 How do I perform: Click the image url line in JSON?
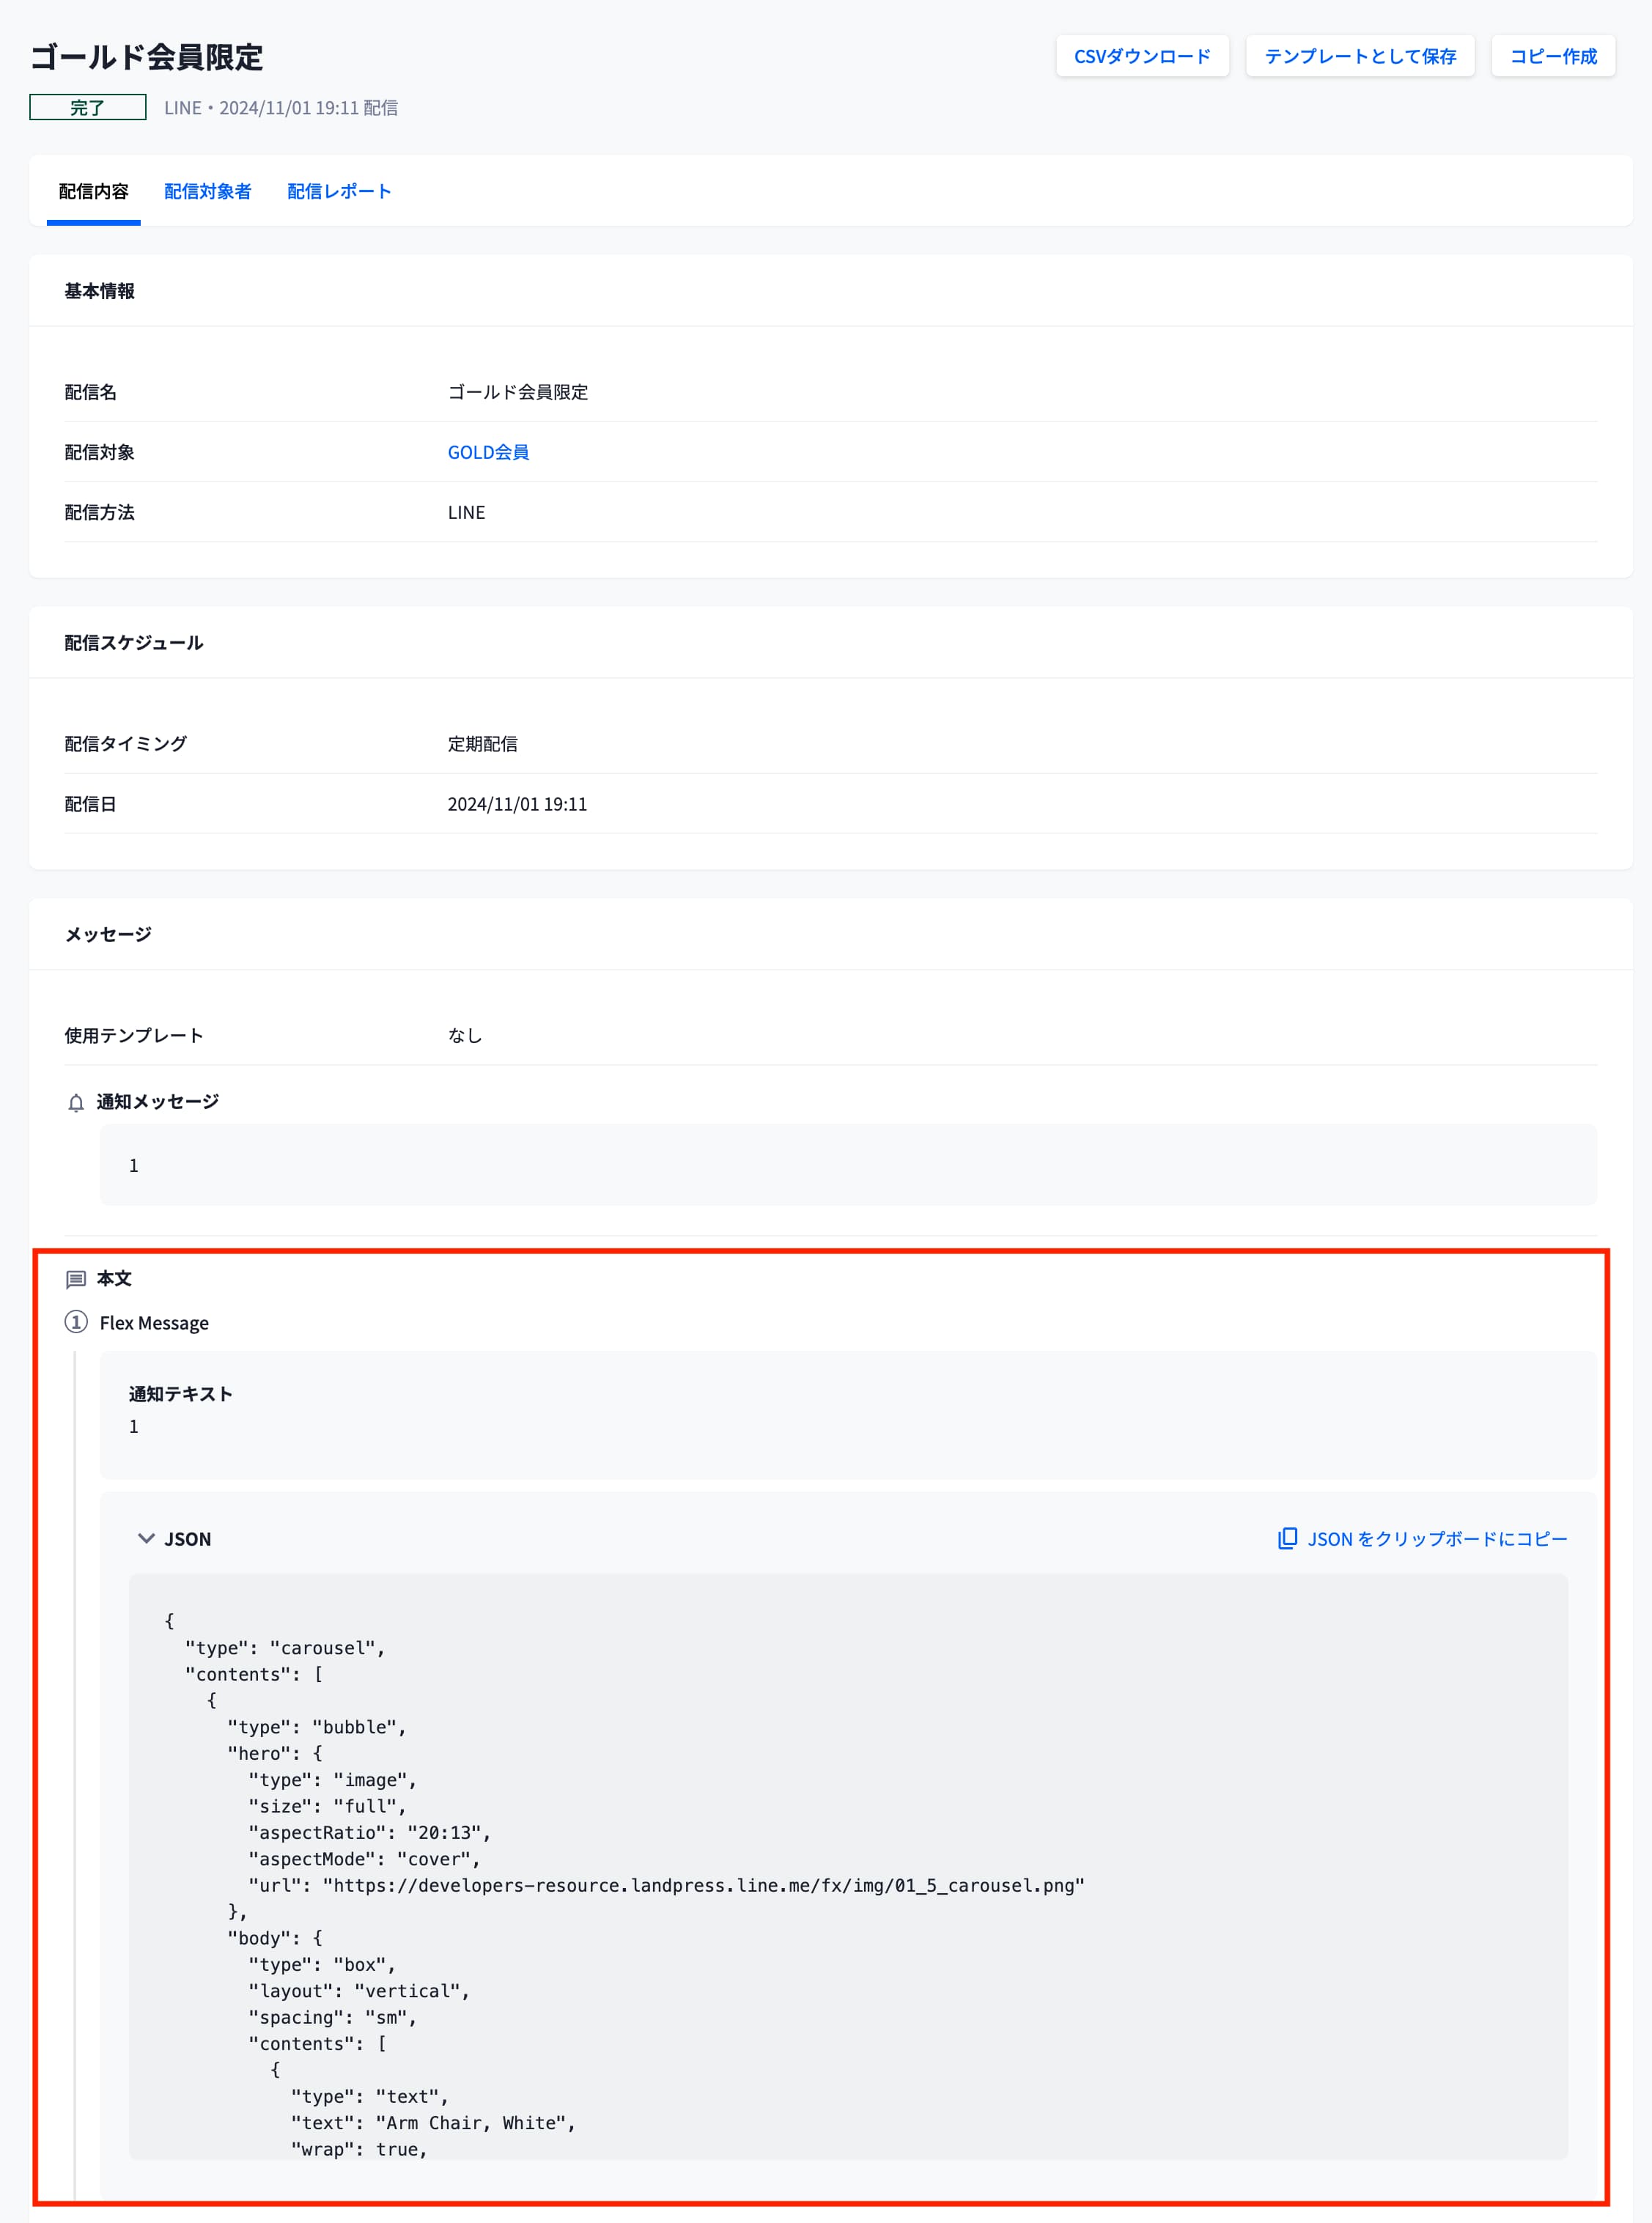coord(667,1885)
